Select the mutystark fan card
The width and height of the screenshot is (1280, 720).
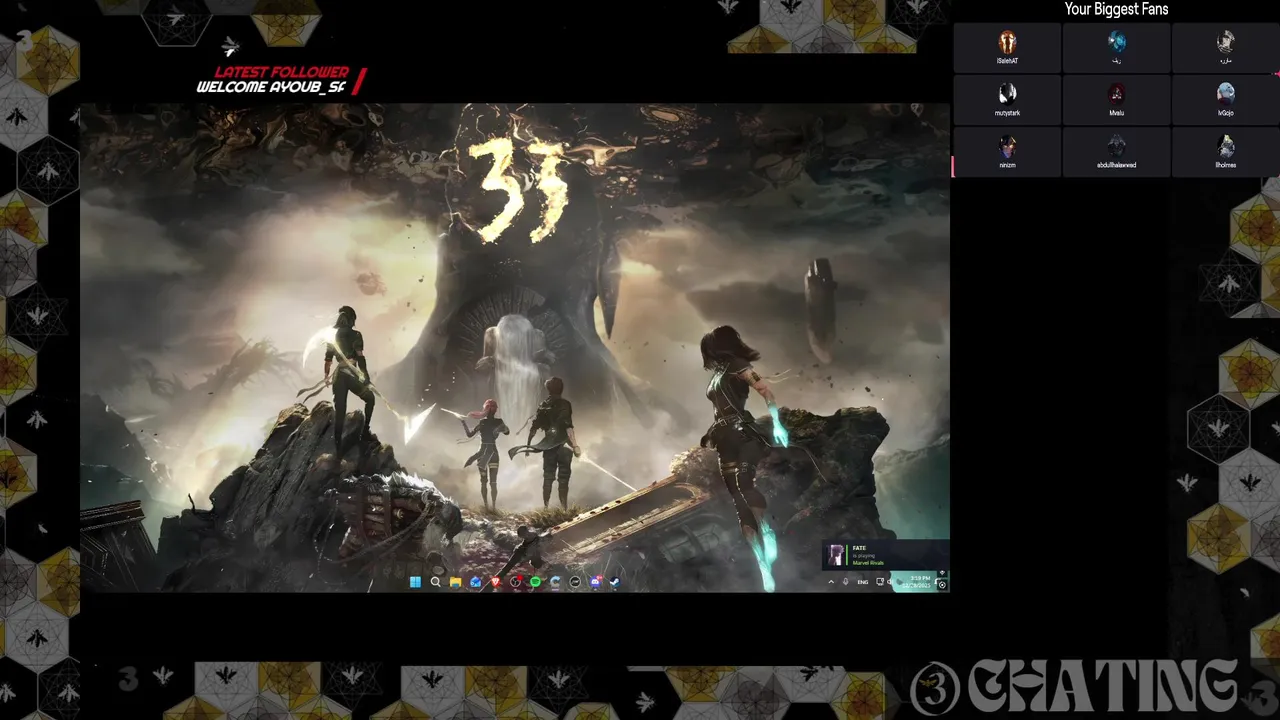[1007, 99]
